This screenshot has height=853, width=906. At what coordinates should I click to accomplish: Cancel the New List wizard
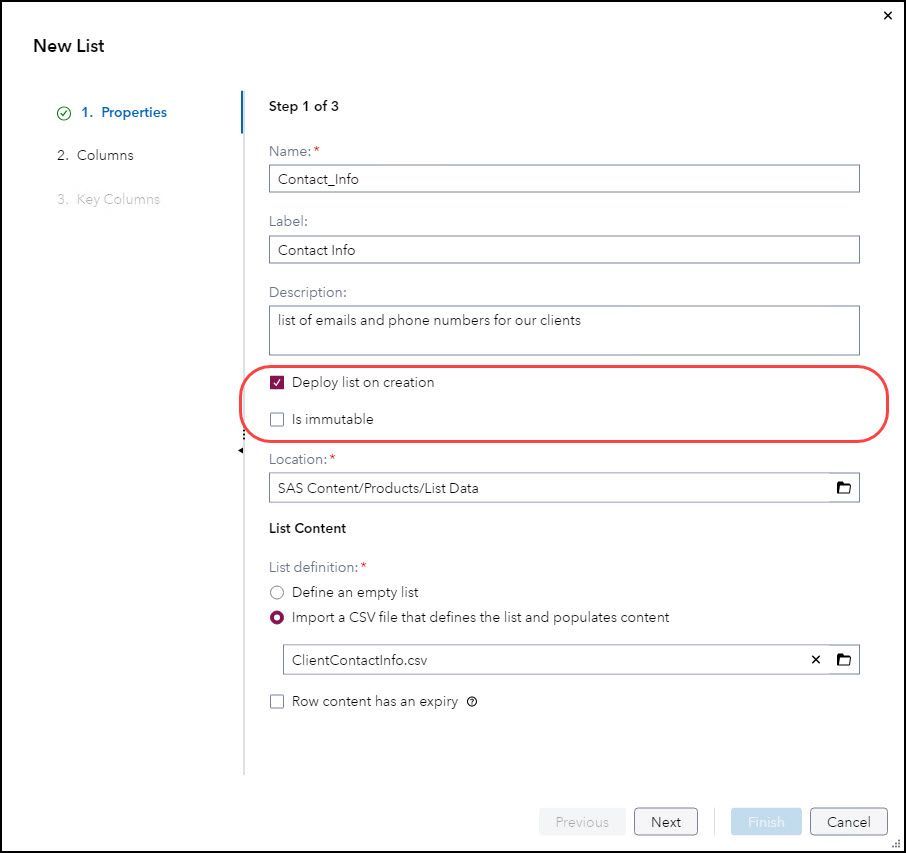tap(848, 822)
